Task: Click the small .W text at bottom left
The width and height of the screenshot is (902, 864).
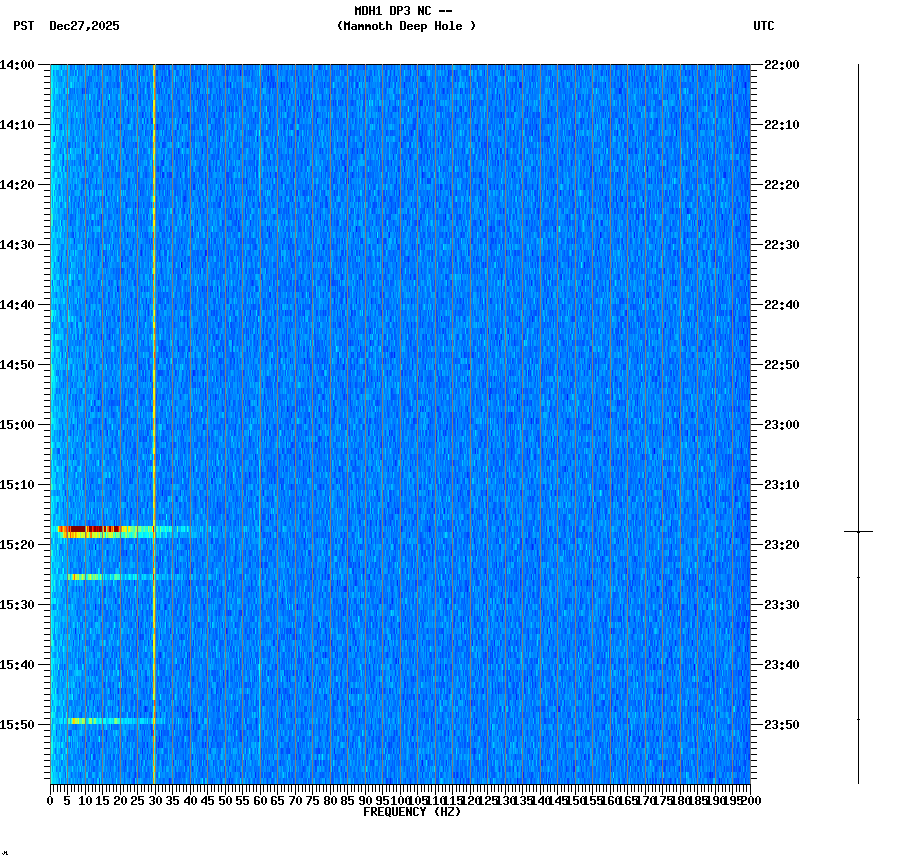Action: (7, 855)
